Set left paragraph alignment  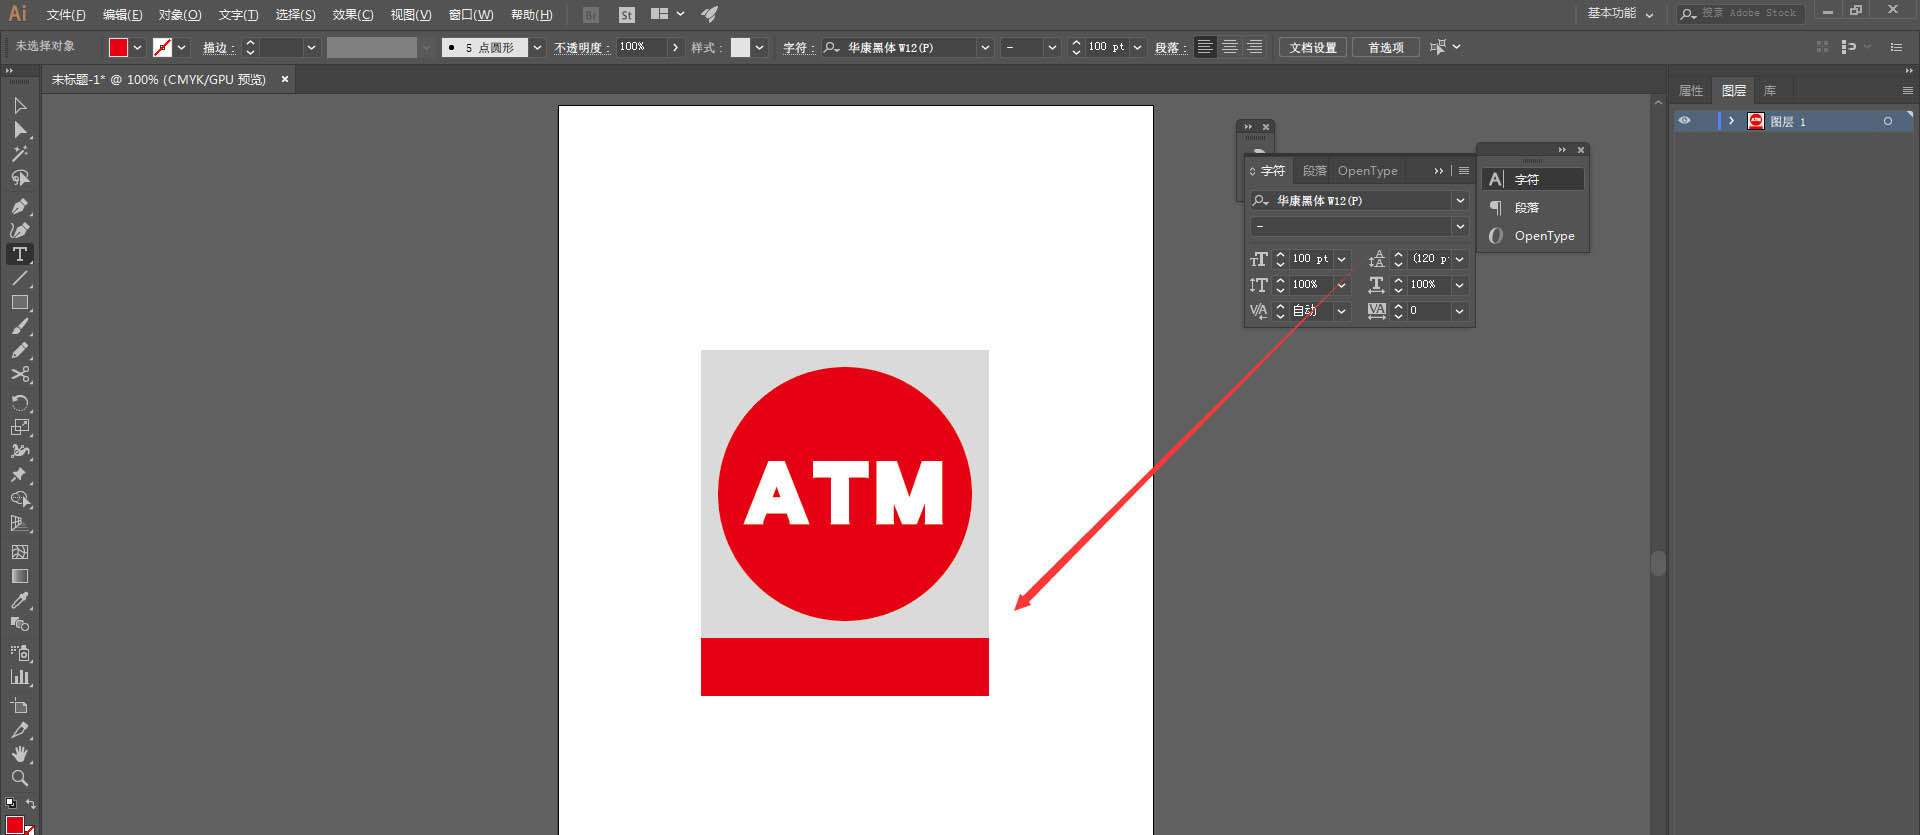click(x=1205, y=47)
